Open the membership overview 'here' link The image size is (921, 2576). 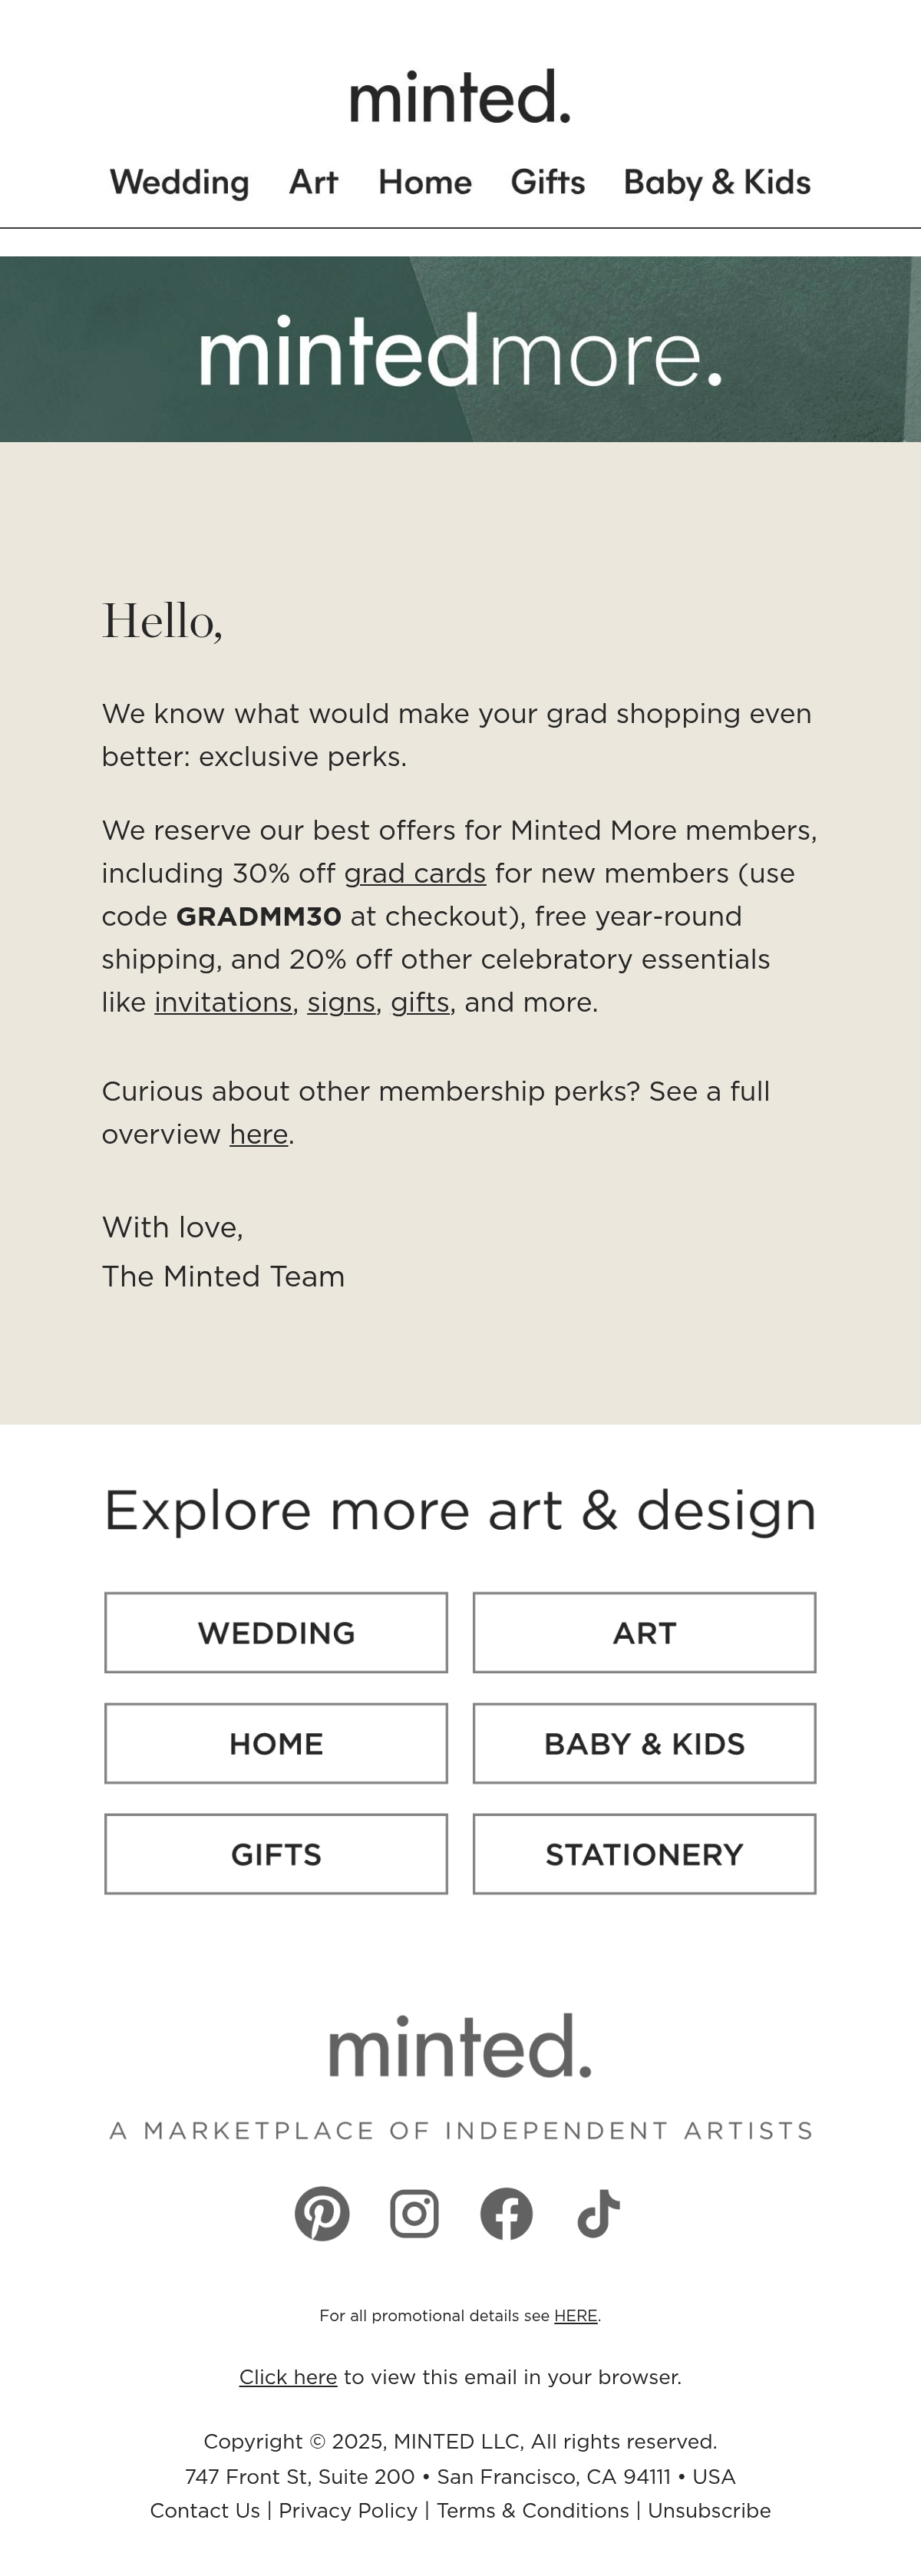(x=259, y=1134)
